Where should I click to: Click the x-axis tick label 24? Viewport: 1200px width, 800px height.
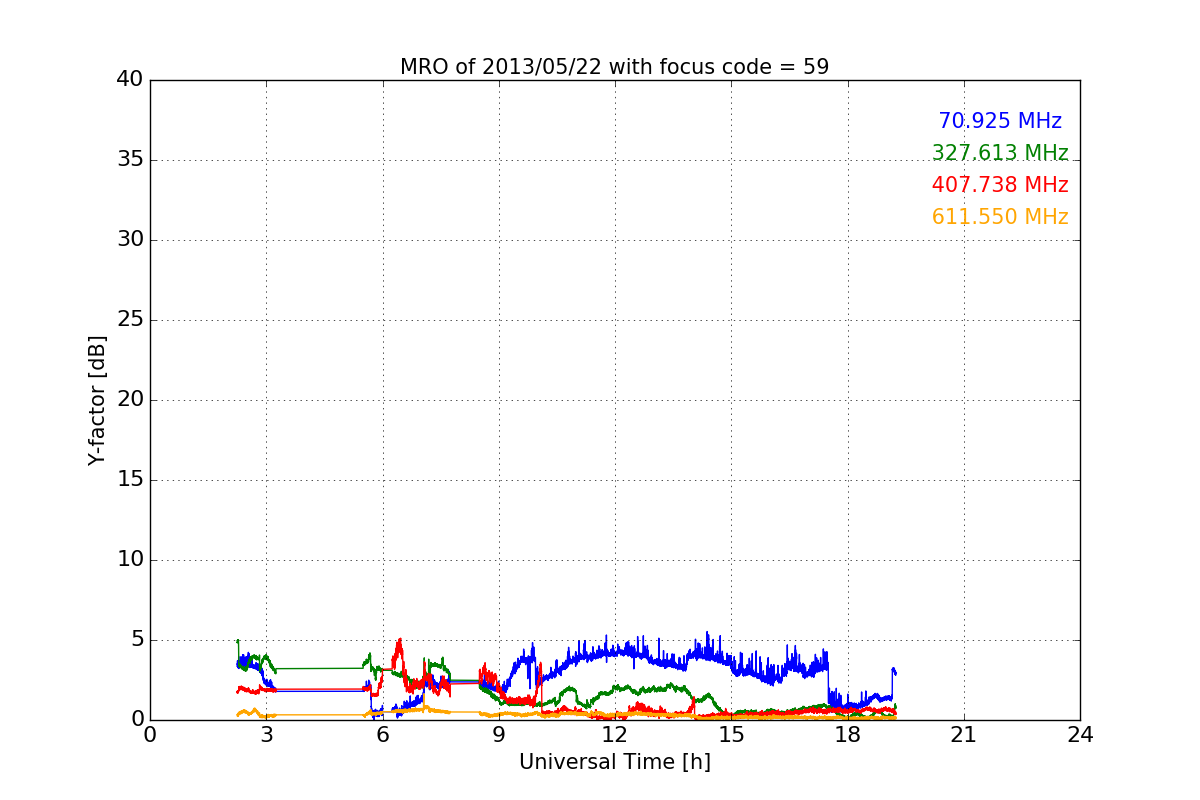1080,735
